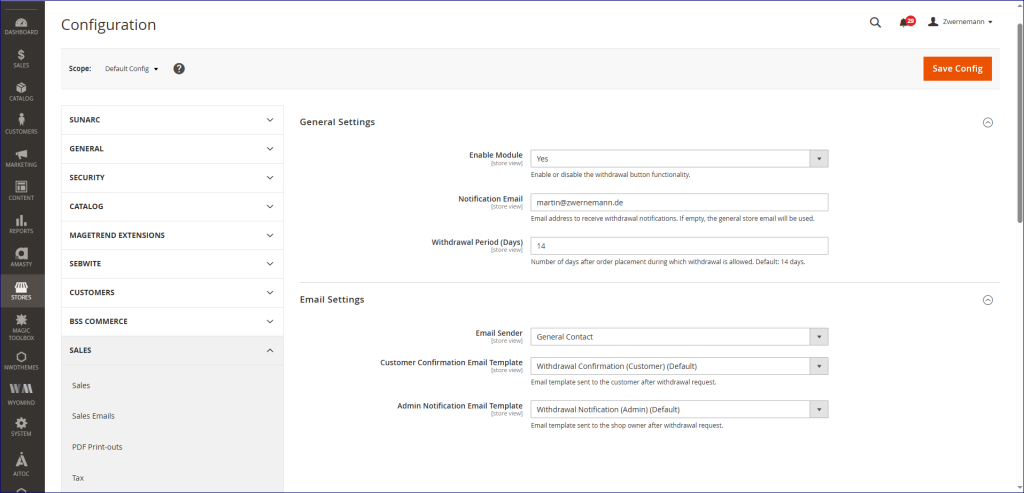Open the Catalog box icon
The height and width of the screenshot is (493, 1024).
click(22, 90)
